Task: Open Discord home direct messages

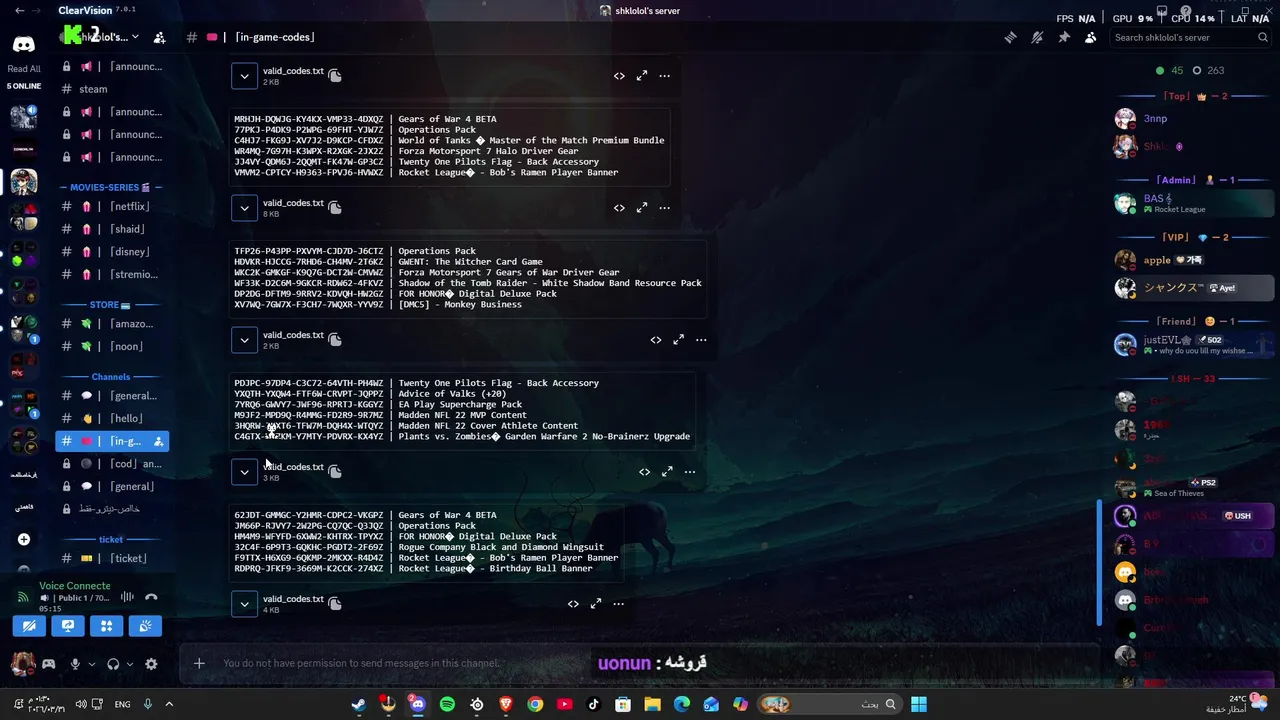Action: point(23,44)
